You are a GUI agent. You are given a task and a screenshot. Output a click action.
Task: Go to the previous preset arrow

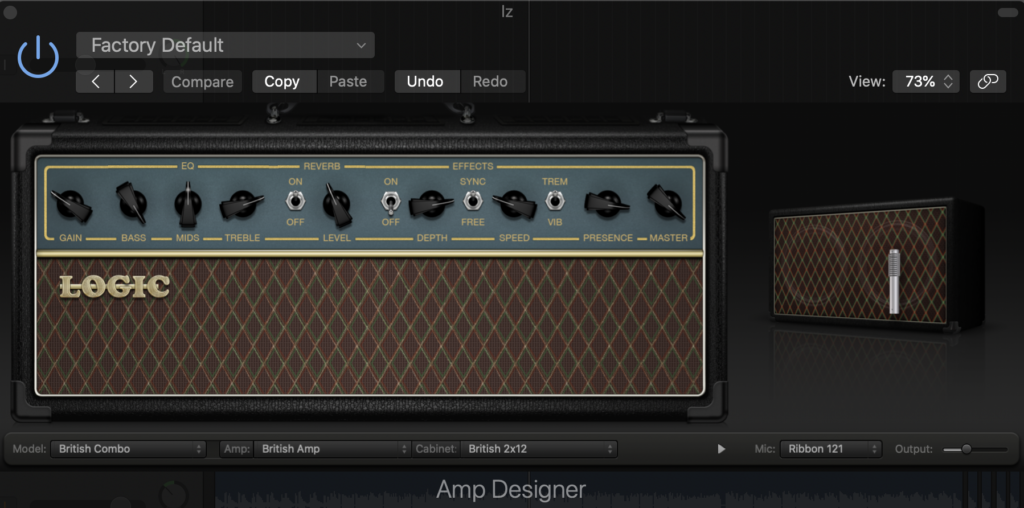(x=95, y=82)
